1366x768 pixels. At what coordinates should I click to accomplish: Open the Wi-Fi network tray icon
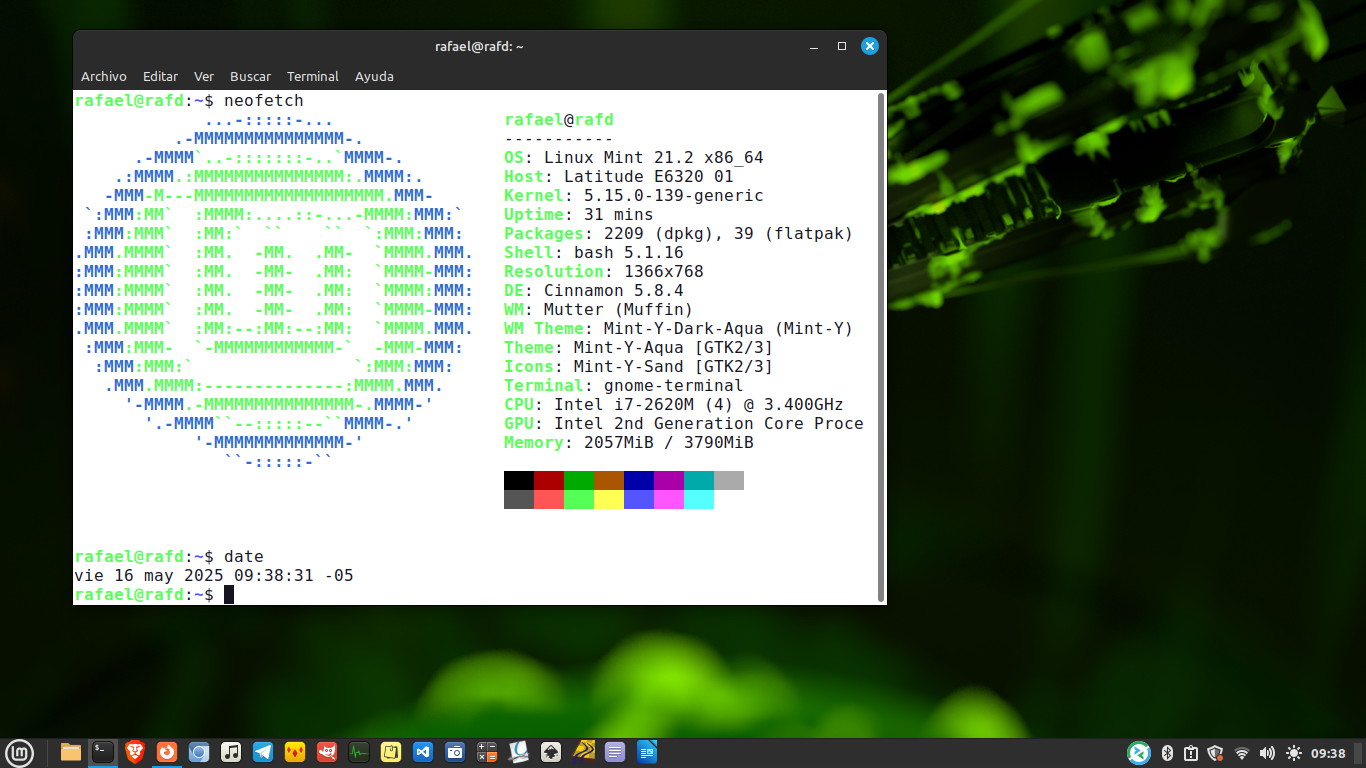pyautogui.click(x=1242, y=753)
